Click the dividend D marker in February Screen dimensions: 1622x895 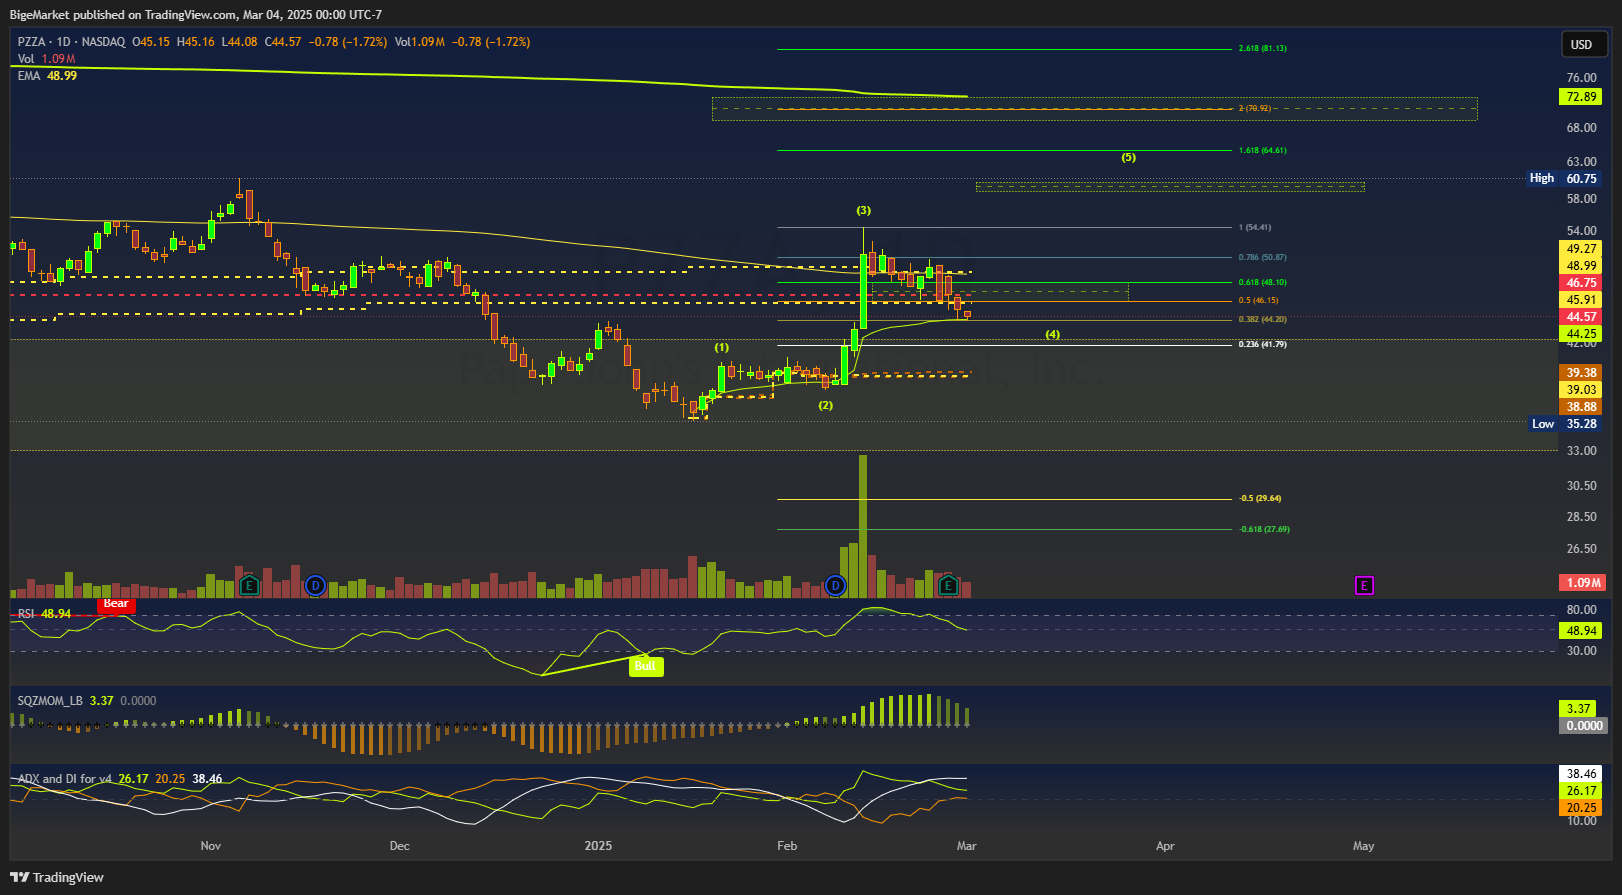click(836, 586)
